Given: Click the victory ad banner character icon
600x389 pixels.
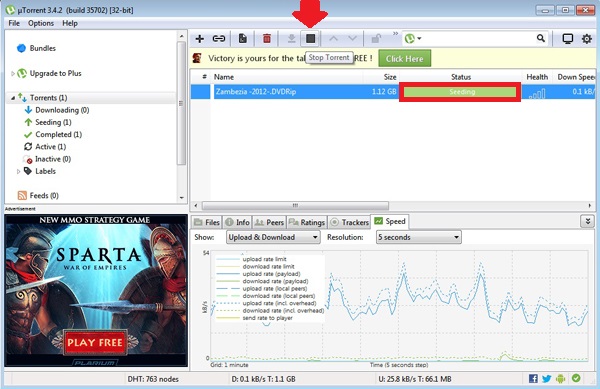Looking at the screenshot, I should coord(197,58).
